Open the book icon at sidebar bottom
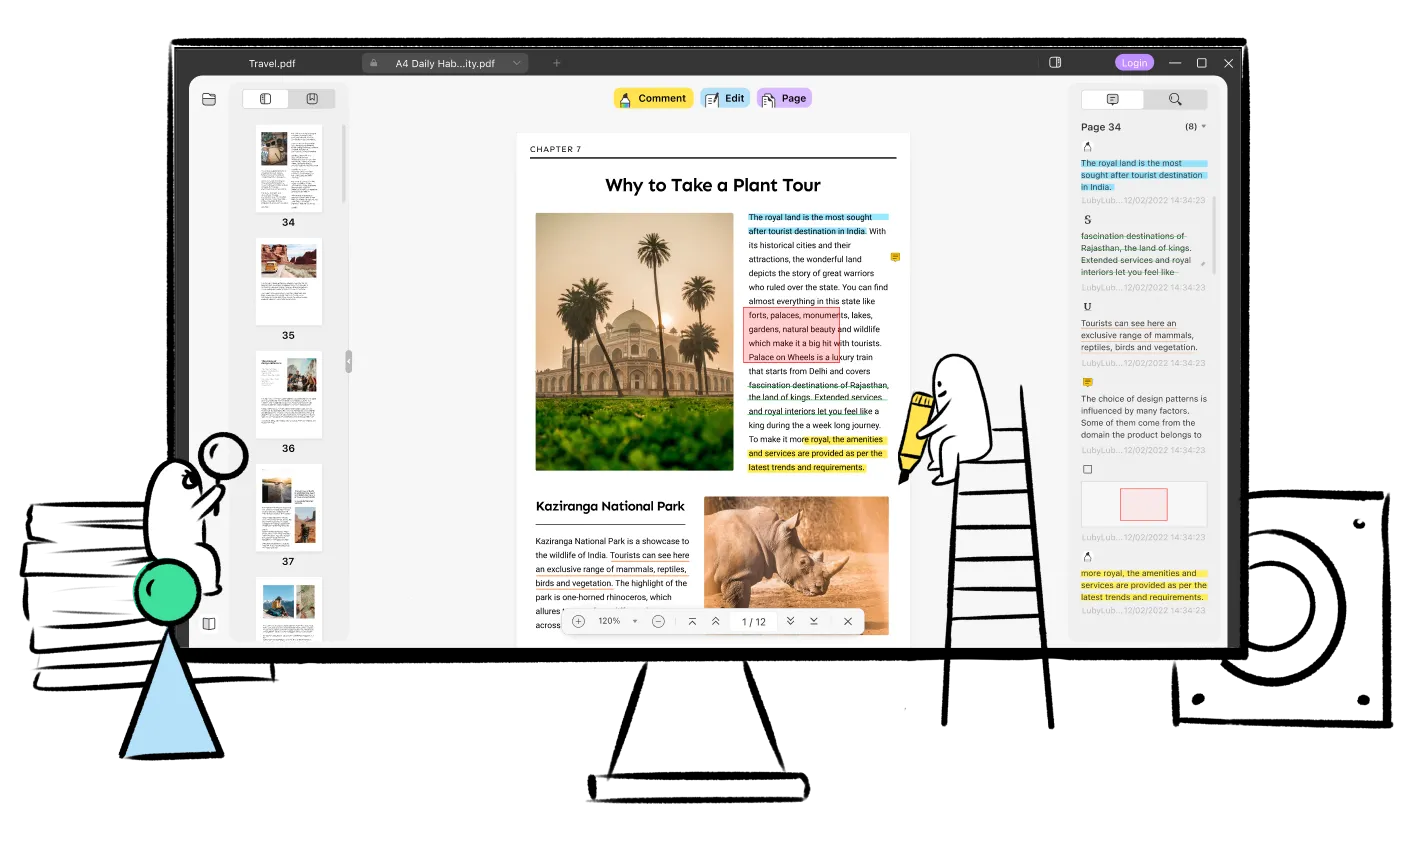Image resolution: width=1406 pixels, height=847 pixels. click(x=209, y=623)
